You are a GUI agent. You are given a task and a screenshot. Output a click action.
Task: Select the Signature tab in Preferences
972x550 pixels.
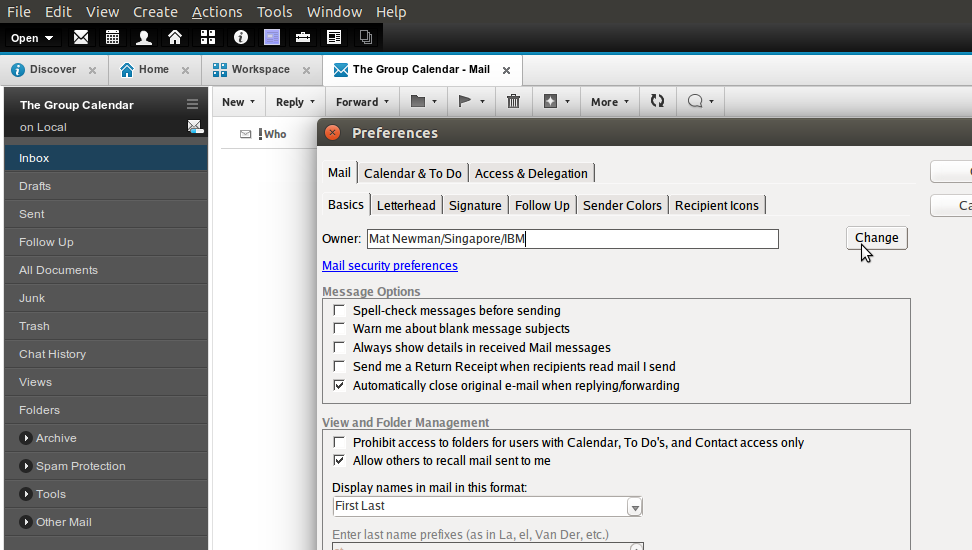click(475, 205)
